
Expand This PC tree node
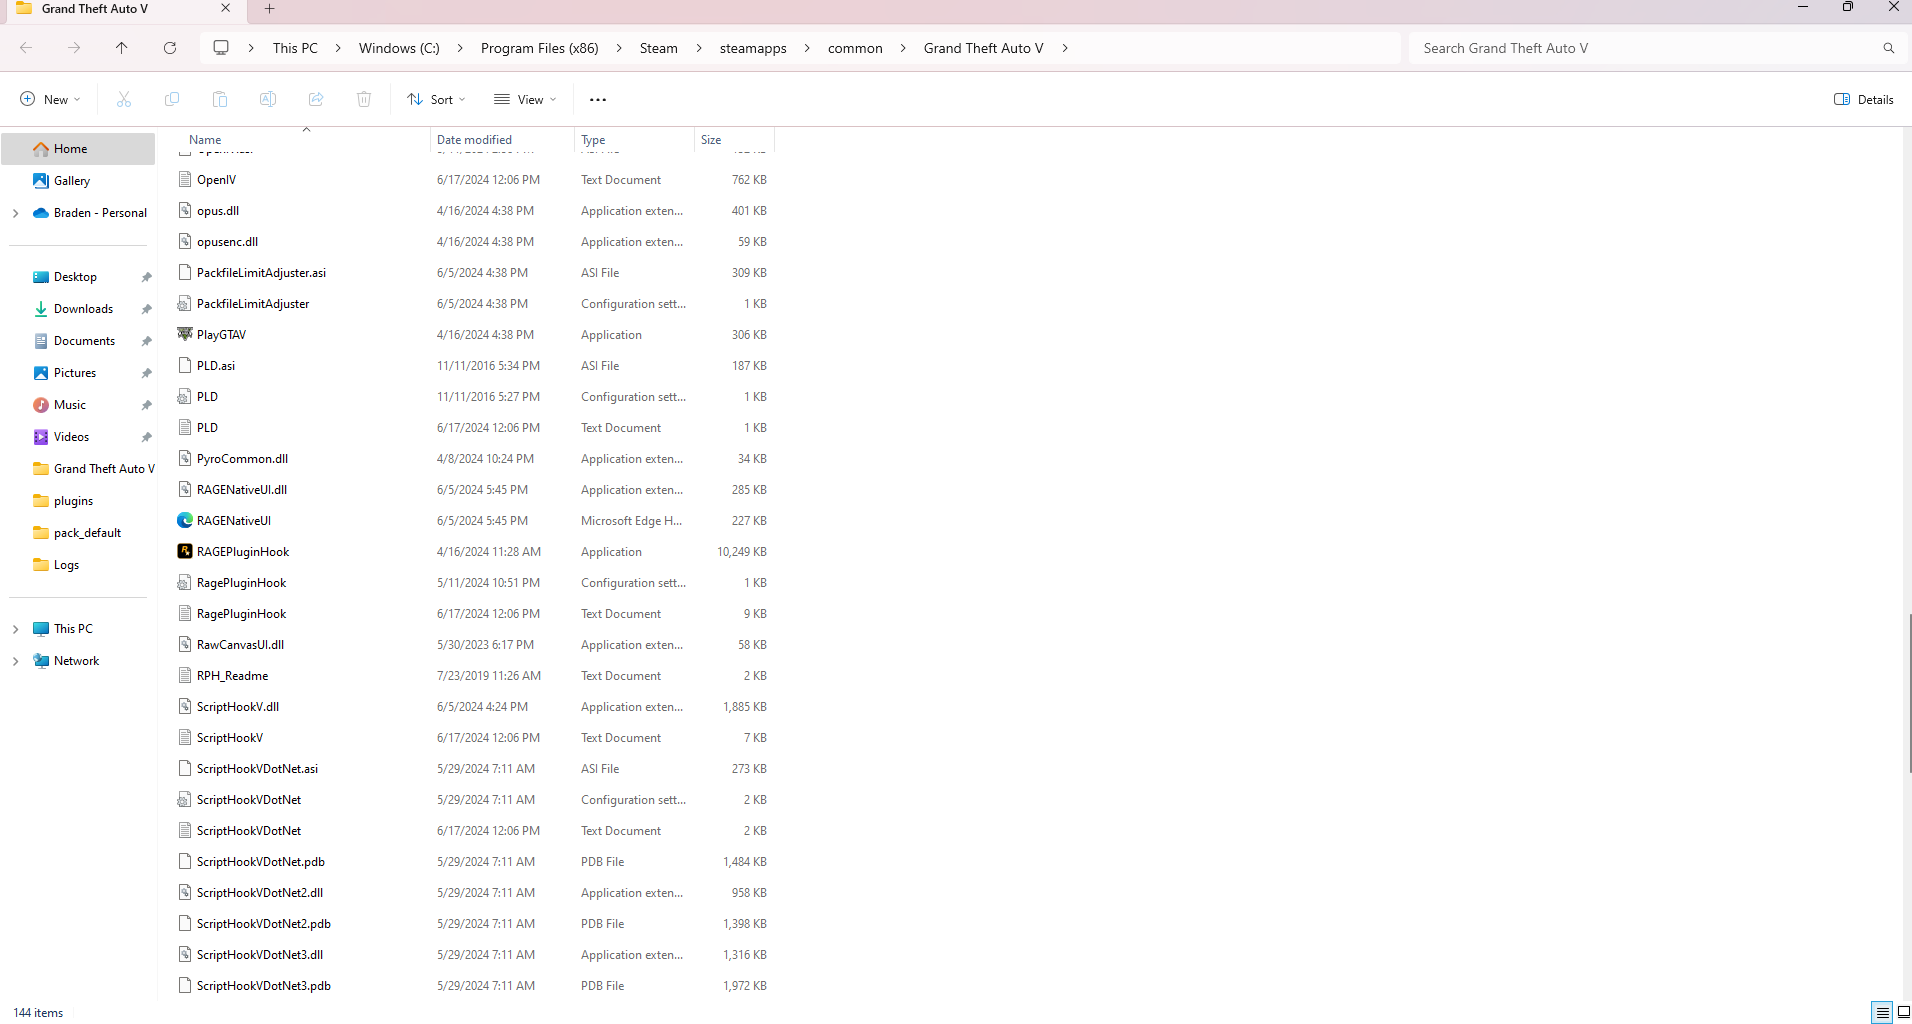tap(16, 629)
